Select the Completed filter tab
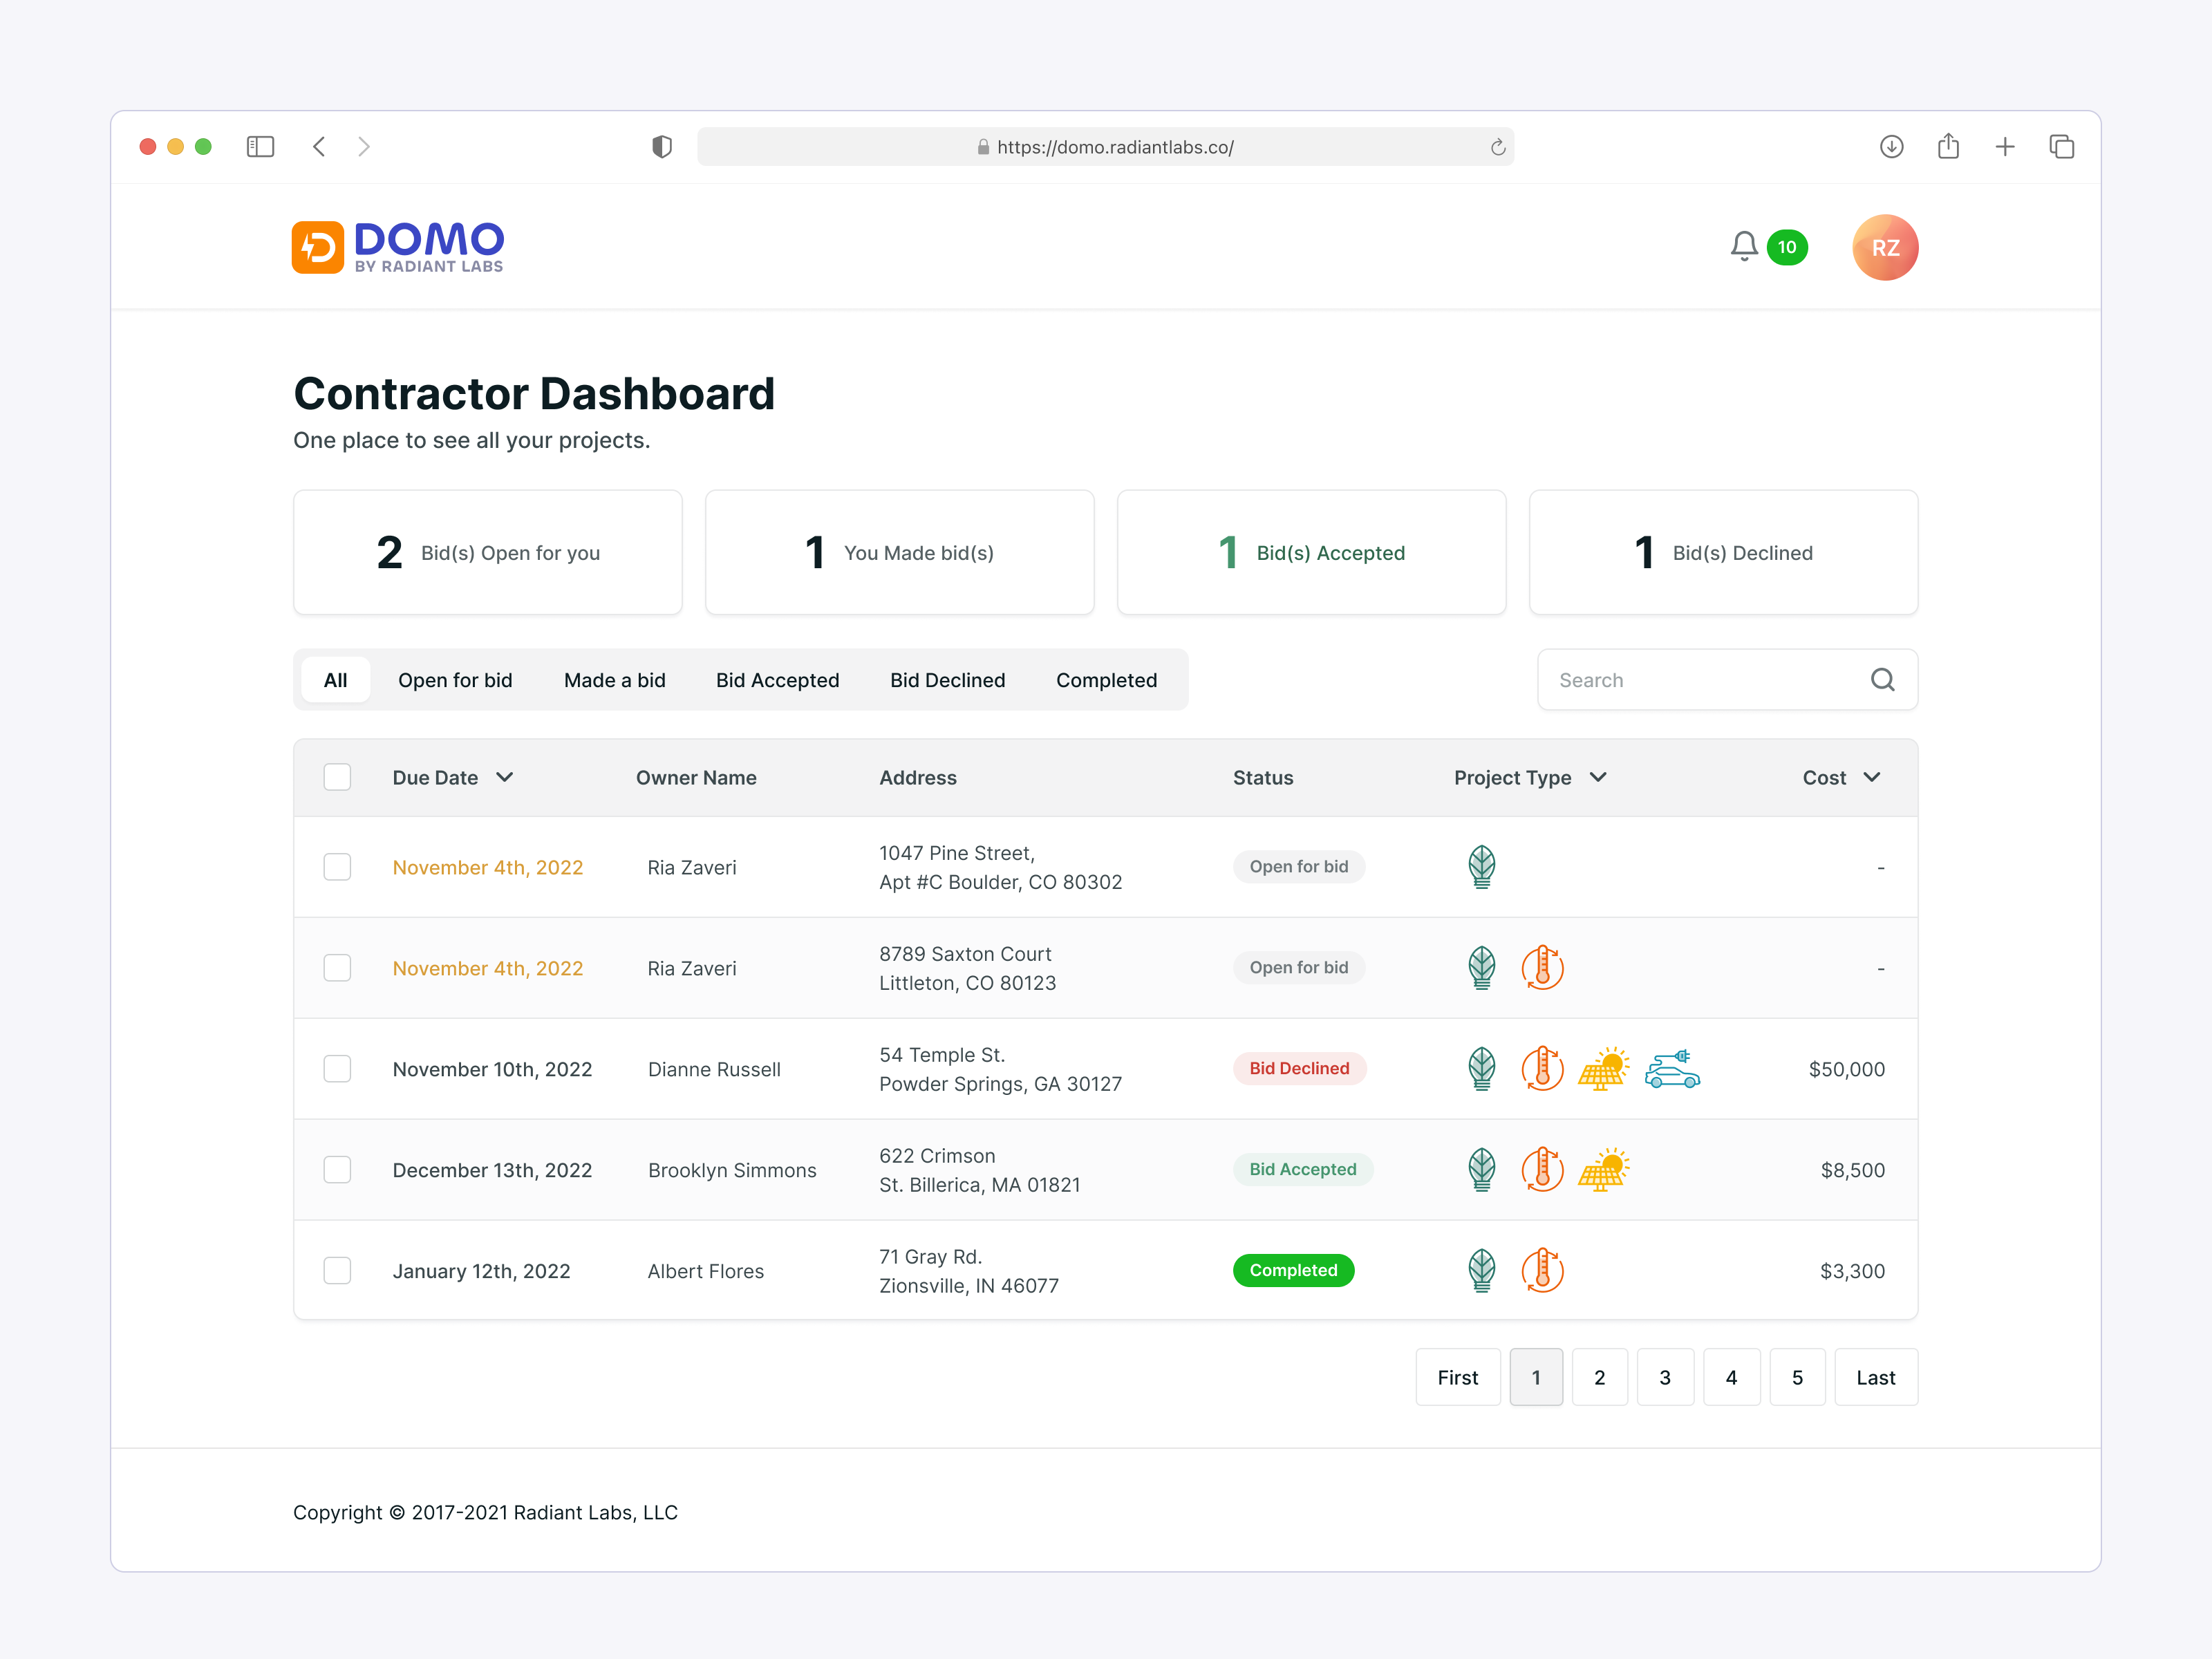The height and width of the screenshot is (1659, 2212). (1106, 679)
